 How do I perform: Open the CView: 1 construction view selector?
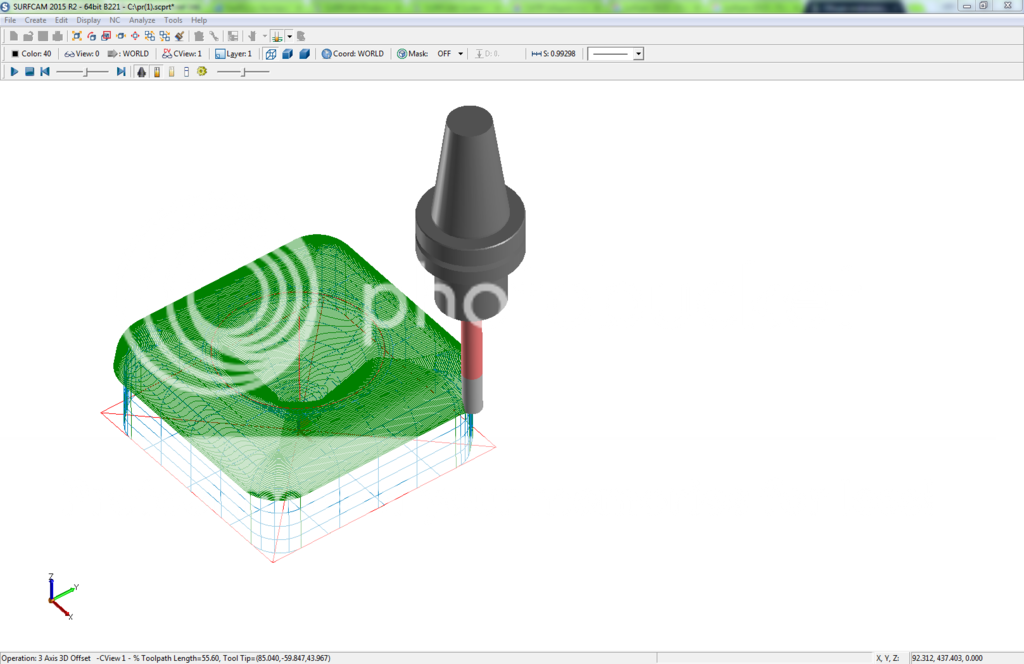182,54
